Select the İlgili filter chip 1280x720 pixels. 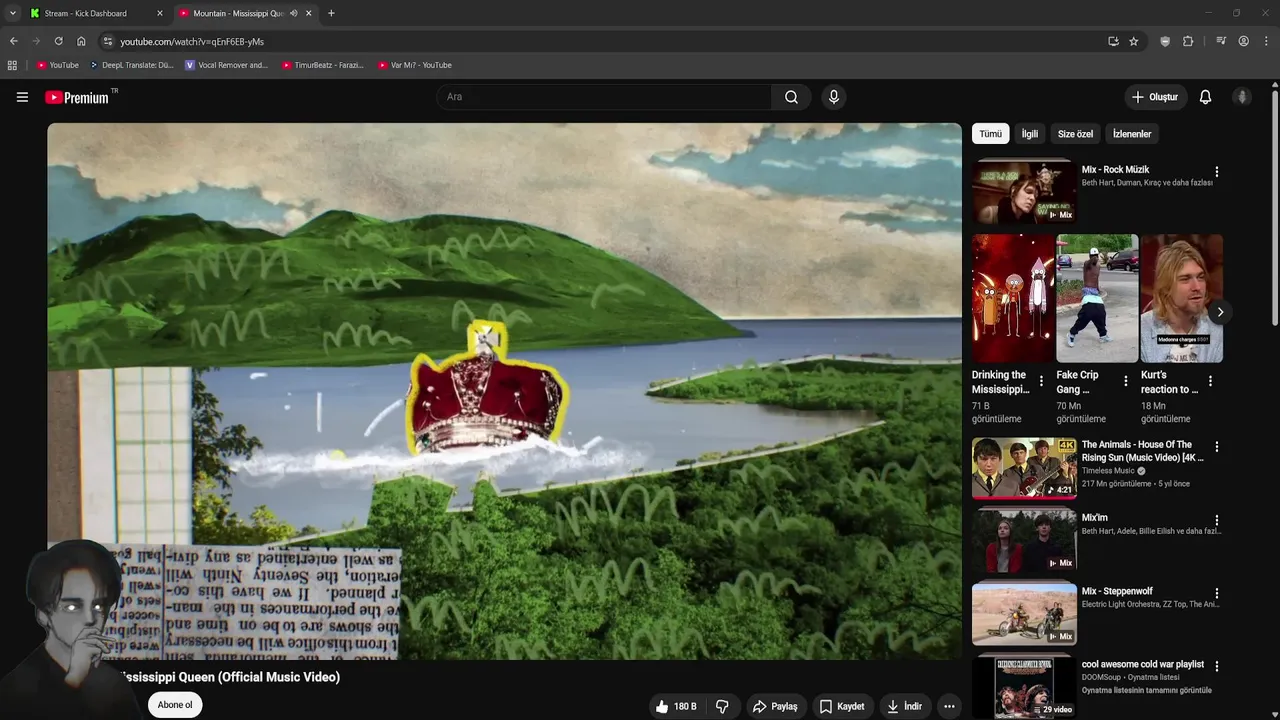click(1029, 134)
